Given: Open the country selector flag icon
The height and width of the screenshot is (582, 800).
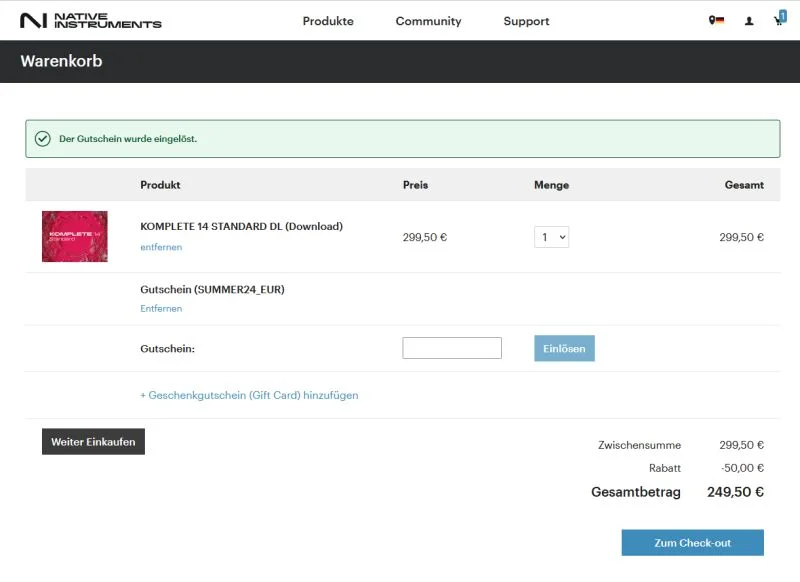Looking at the screenshot, I should click(x=716, y=20).
